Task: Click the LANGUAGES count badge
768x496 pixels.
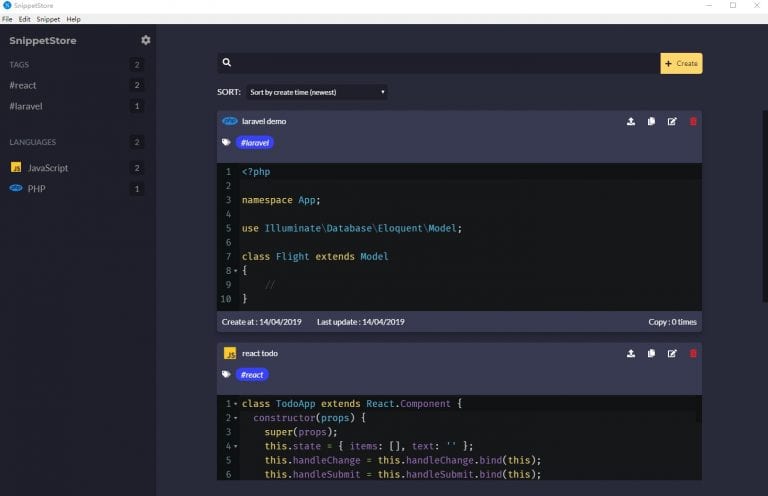Action: click(x=137, y=142)
